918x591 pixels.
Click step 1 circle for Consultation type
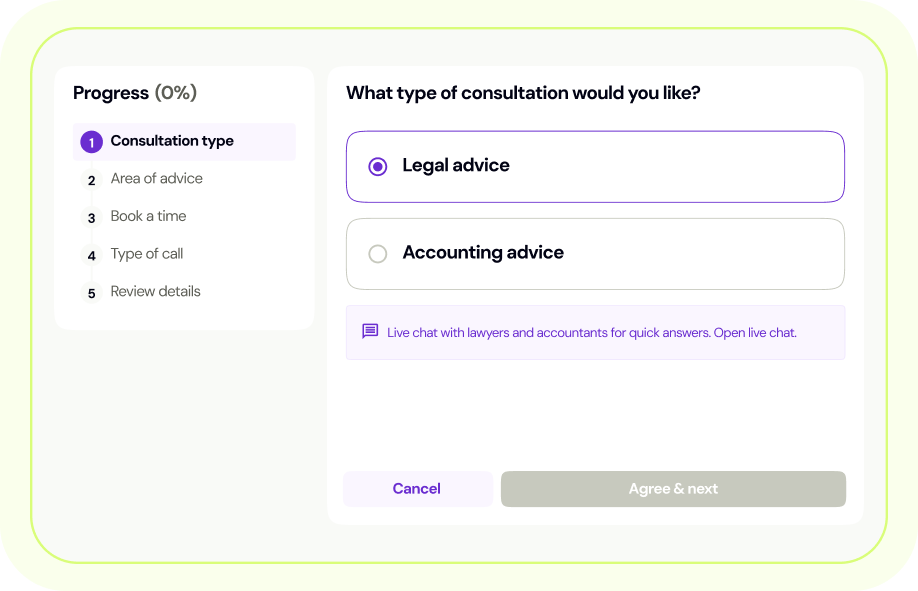point(91,142)
